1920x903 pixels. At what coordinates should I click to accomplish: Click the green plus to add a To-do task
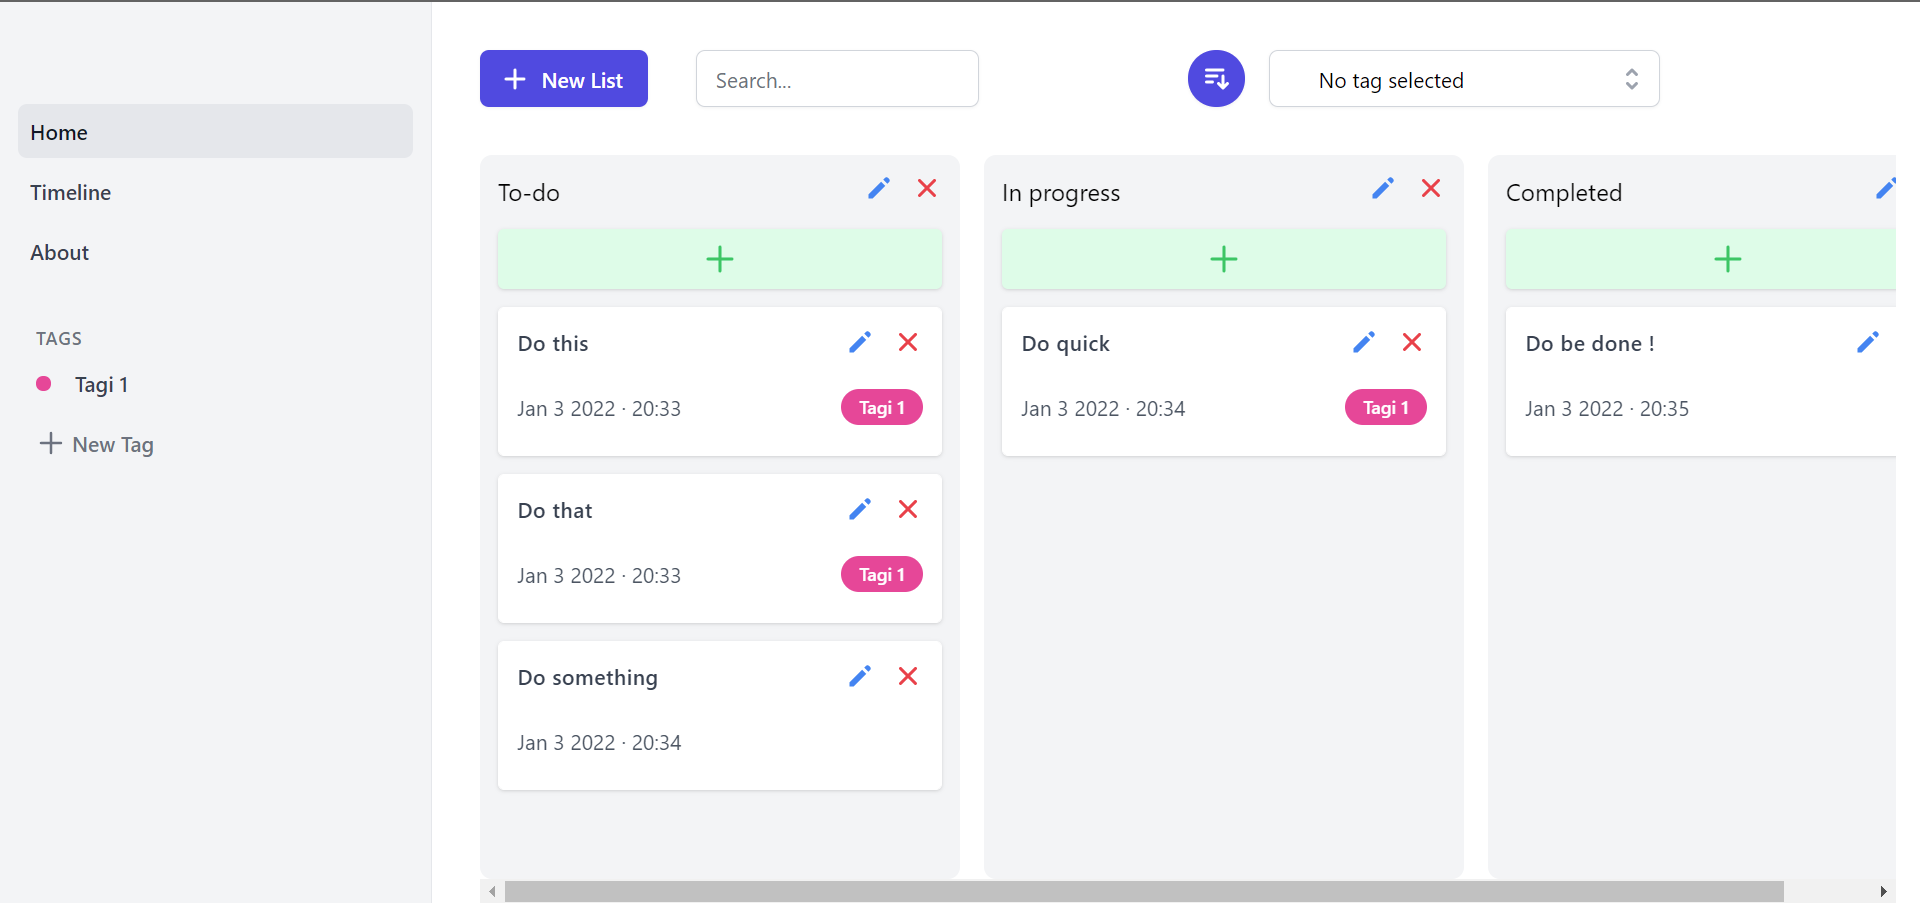point(720,259)
